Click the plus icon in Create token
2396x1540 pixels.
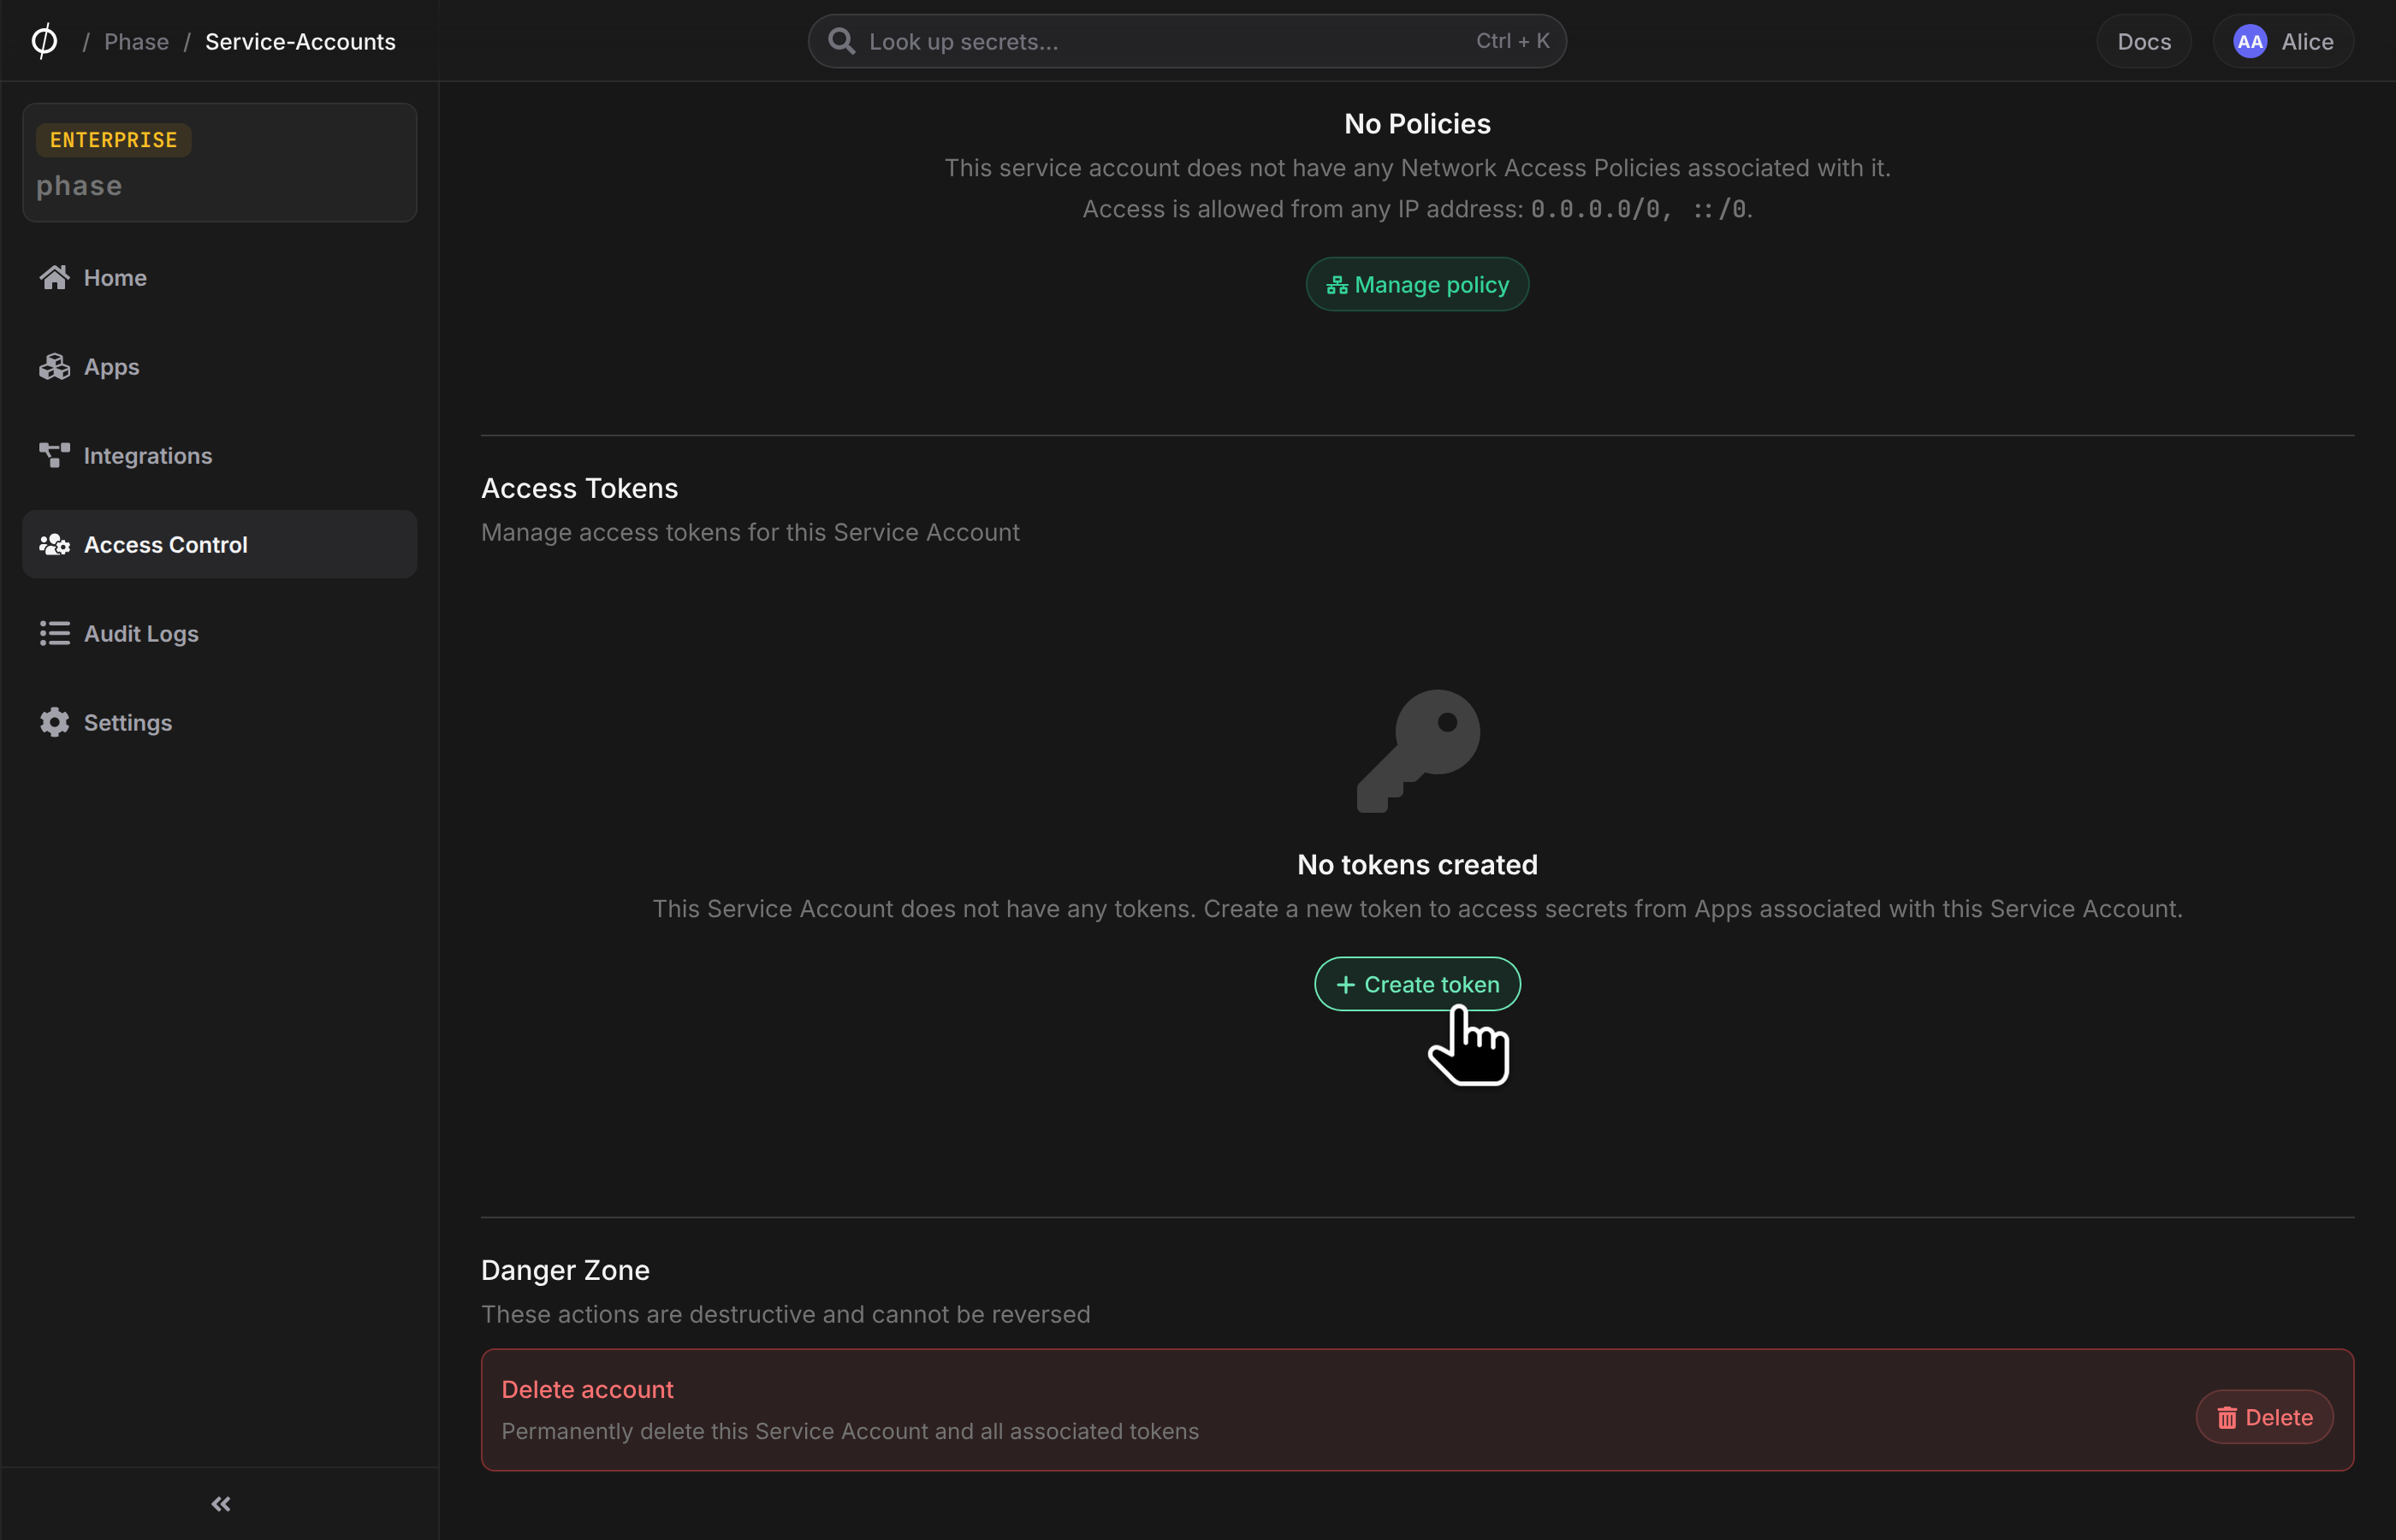pos(1346,985)
